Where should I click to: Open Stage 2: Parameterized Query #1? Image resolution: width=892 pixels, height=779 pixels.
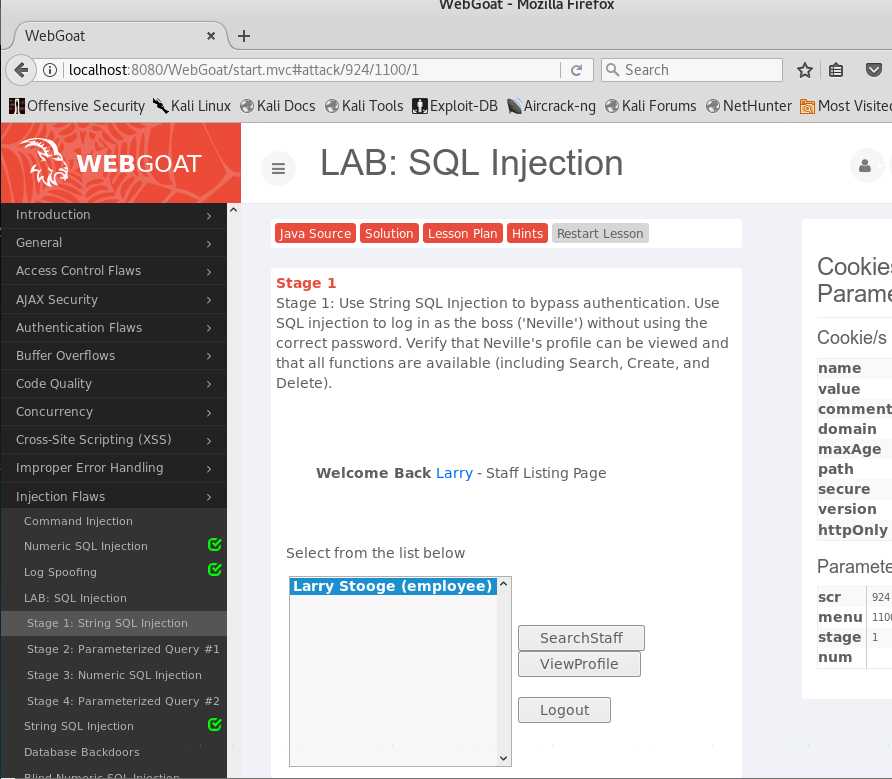(123, 649)
